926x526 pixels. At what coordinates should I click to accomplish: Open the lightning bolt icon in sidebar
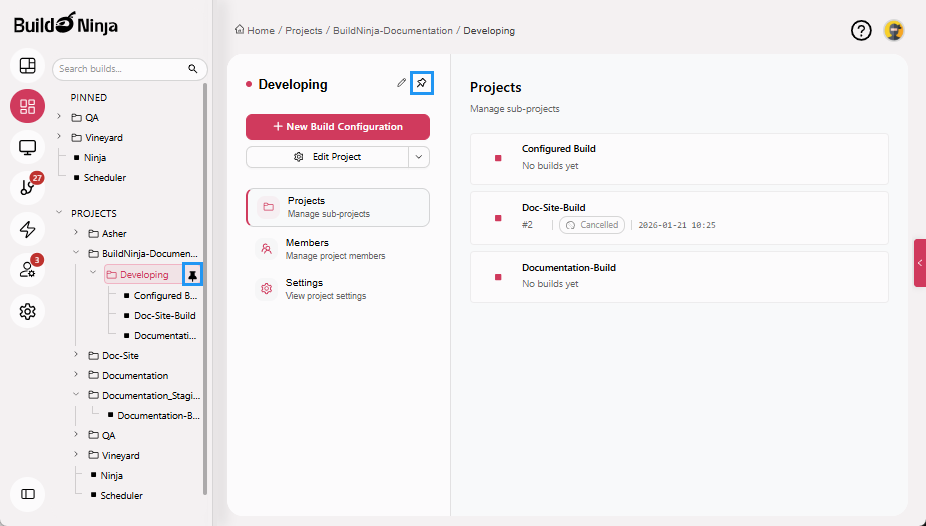(28, 229)
